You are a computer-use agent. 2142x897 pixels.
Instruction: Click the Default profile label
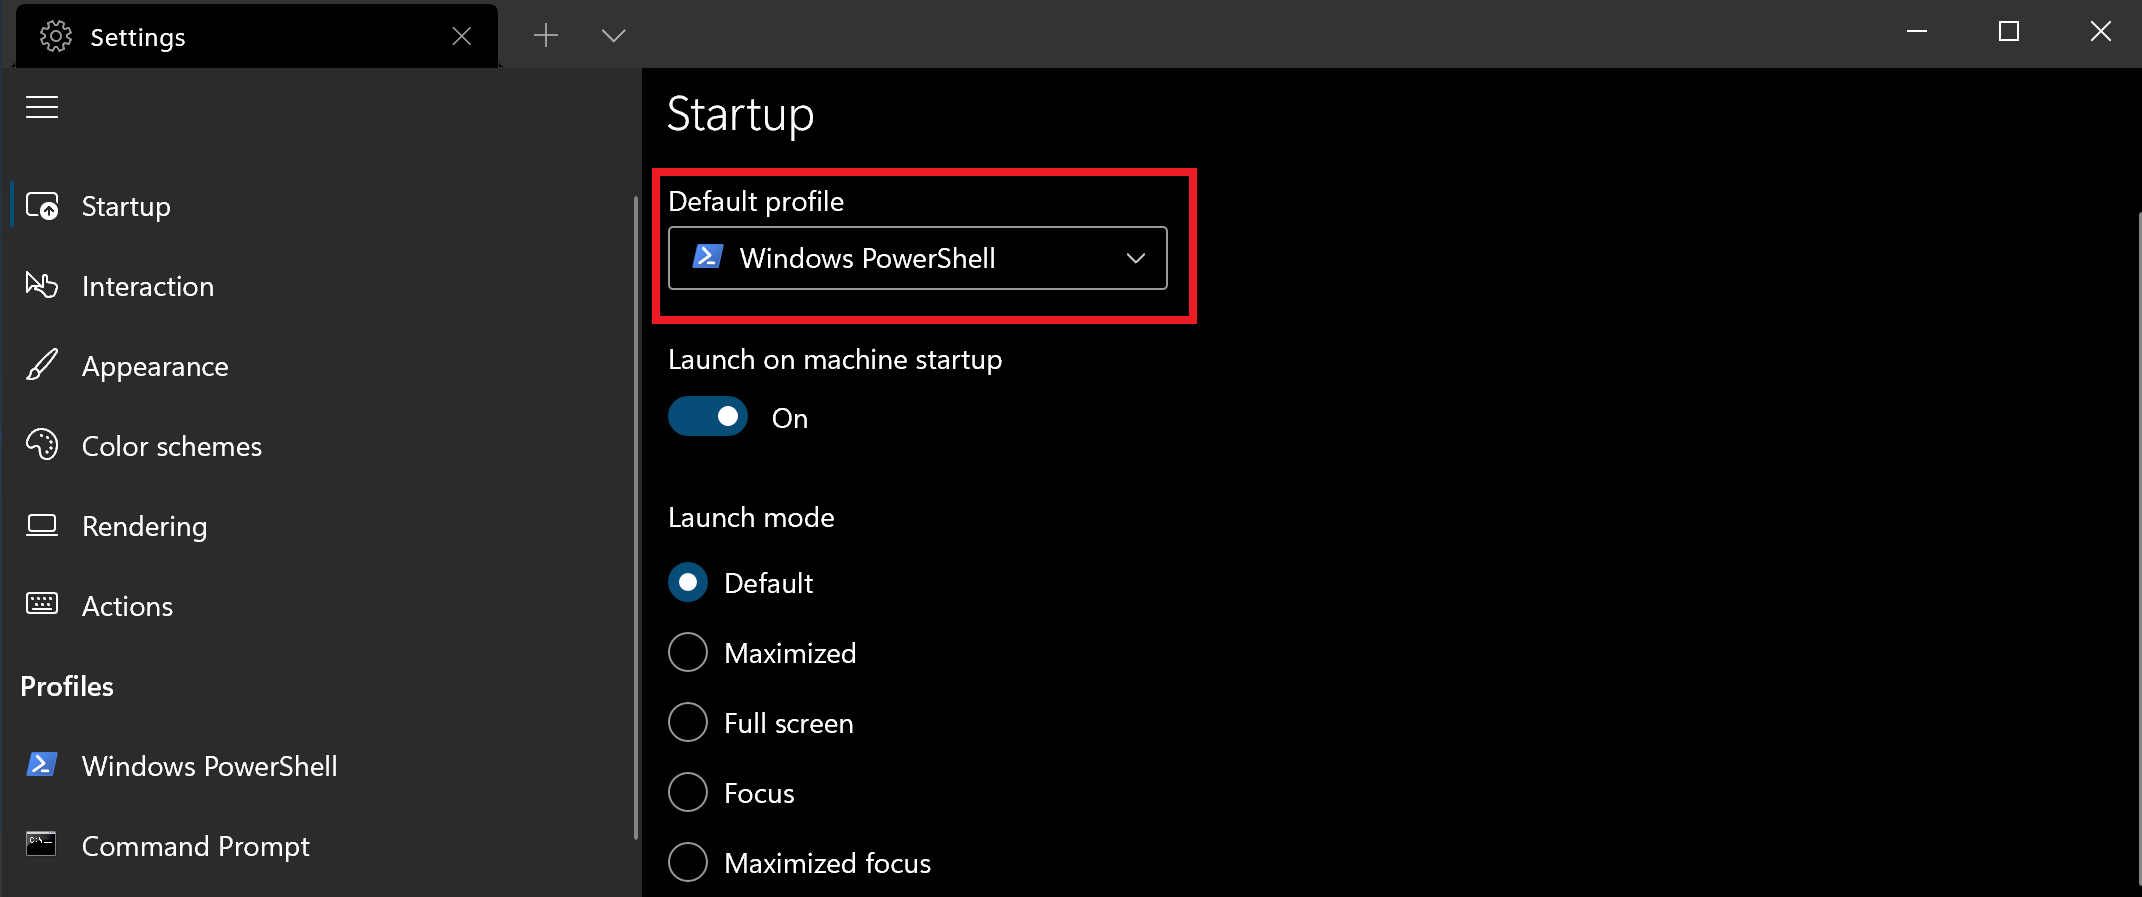[x=756, y=202]
